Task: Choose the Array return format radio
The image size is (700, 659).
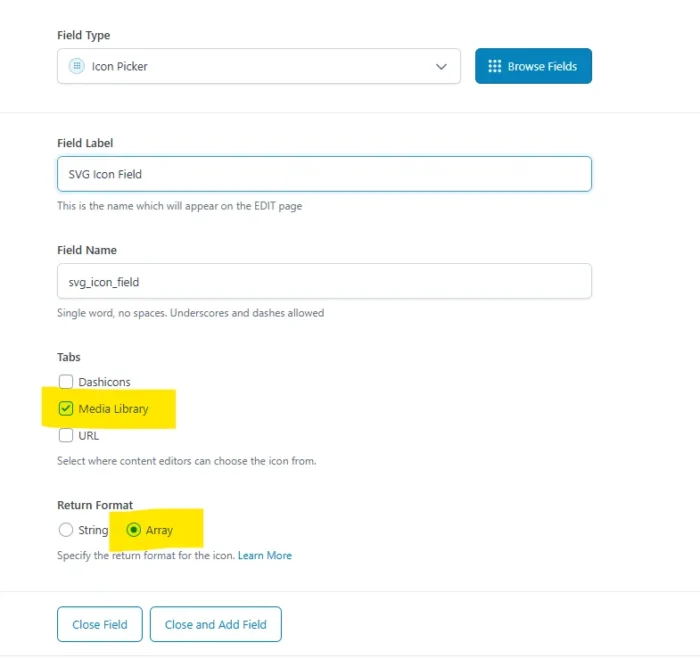Action: pos(134,530)
